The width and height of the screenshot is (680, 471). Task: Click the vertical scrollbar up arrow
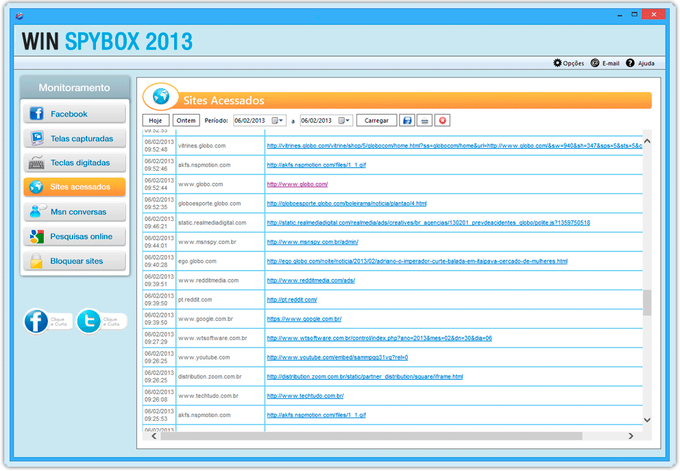coord(647,141)
